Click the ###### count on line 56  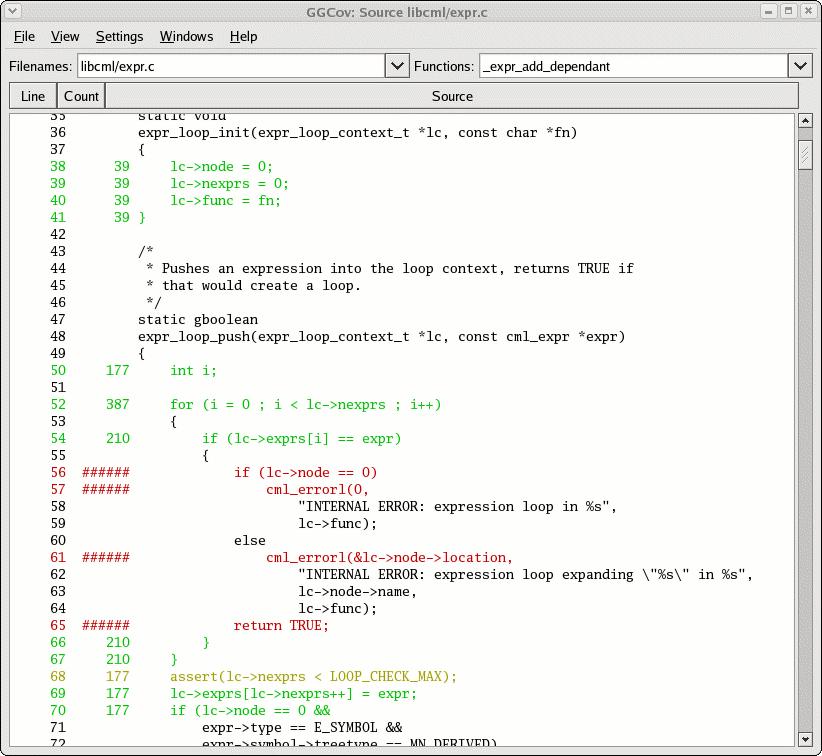pos(105,472)
